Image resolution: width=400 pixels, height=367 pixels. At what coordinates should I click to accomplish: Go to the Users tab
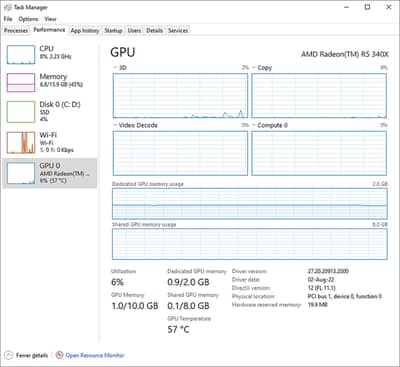(x=134, y=30)
